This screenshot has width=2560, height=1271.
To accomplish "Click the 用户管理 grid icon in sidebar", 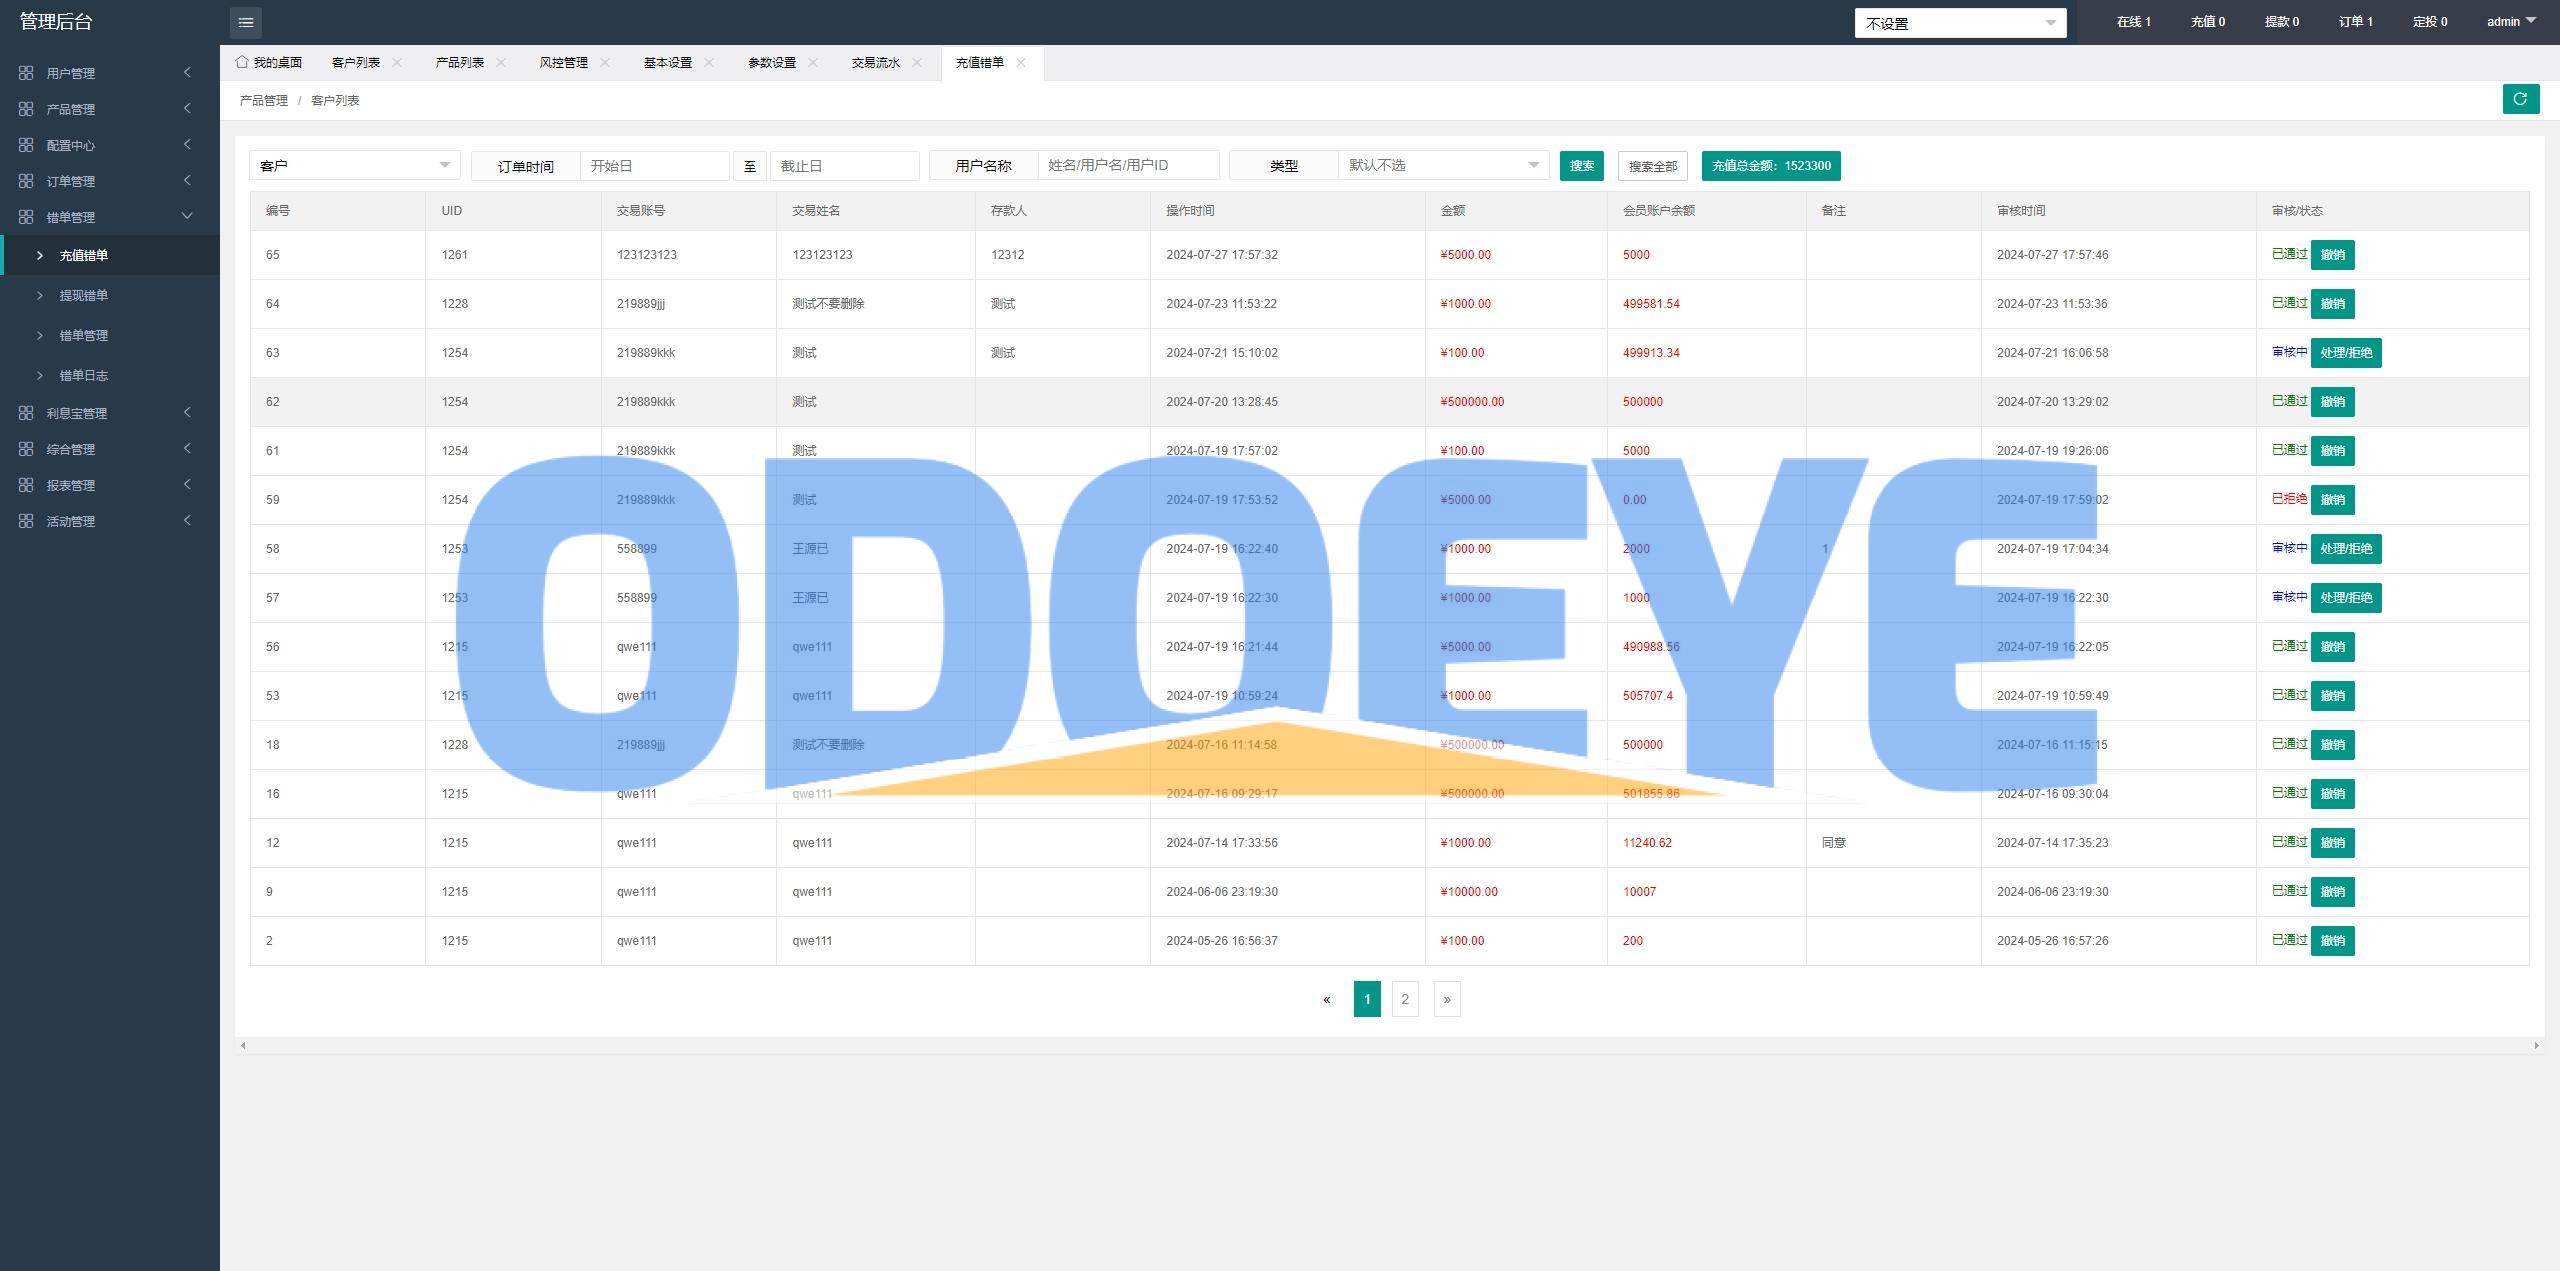I will coord(26,73).
